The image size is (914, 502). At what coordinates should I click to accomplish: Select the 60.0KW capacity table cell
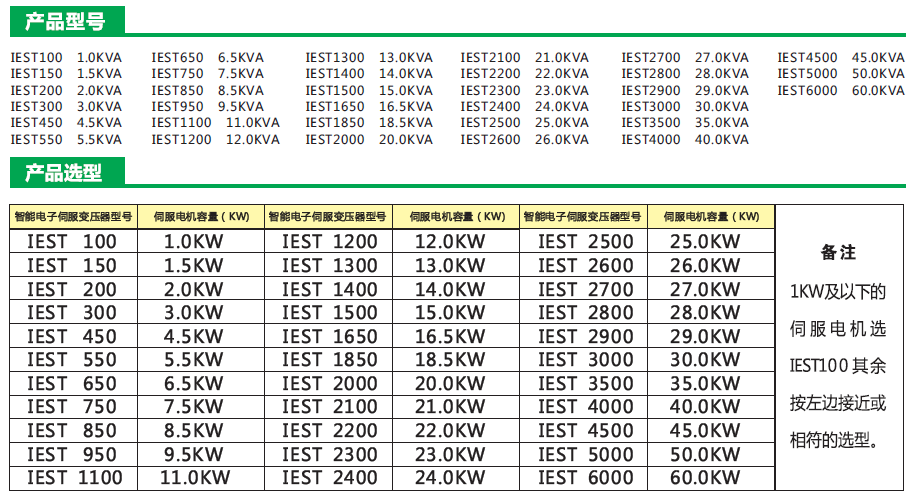(705, 478)
